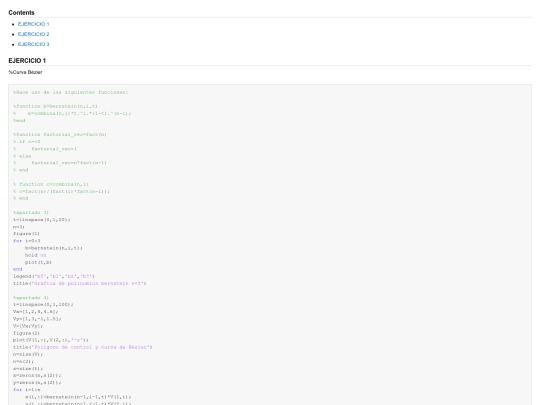Click the 'figure(2)' code line
The height and width of the screenshot is (405, 540).
(27, 333)
